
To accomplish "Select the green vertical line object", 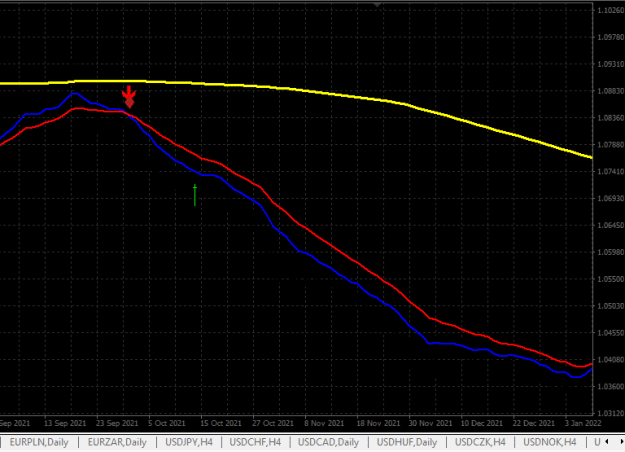I will [x=195, y=195].
